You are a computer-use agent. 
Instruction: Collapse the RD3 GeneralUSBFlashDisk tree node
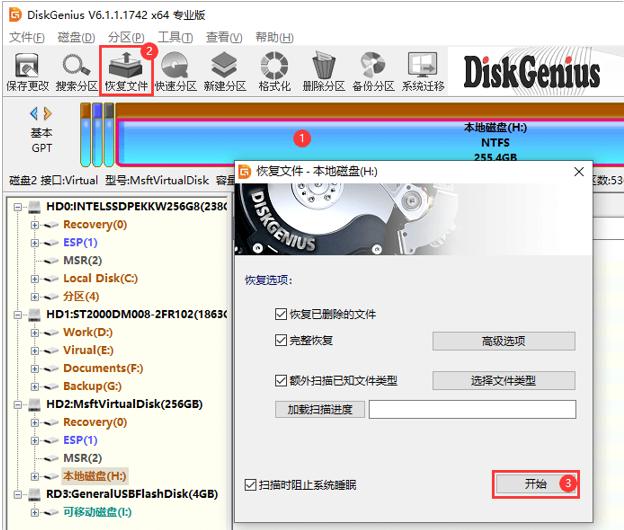pos(18,495)
